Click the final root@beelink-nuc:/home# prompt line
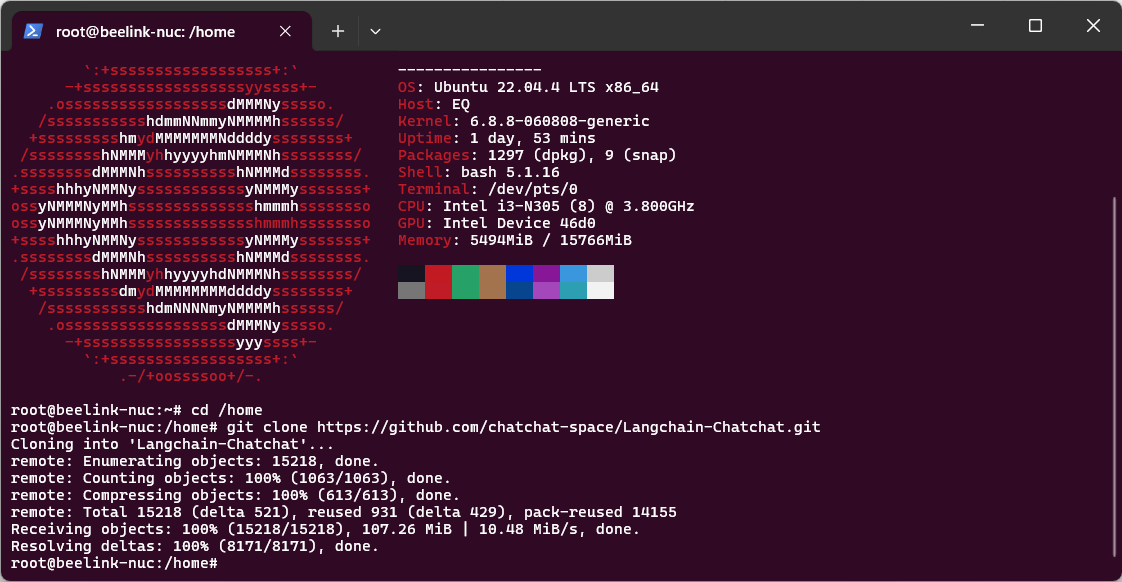Image resolution: width=1122 pixels, height=582 pixels. click(114, 563)
